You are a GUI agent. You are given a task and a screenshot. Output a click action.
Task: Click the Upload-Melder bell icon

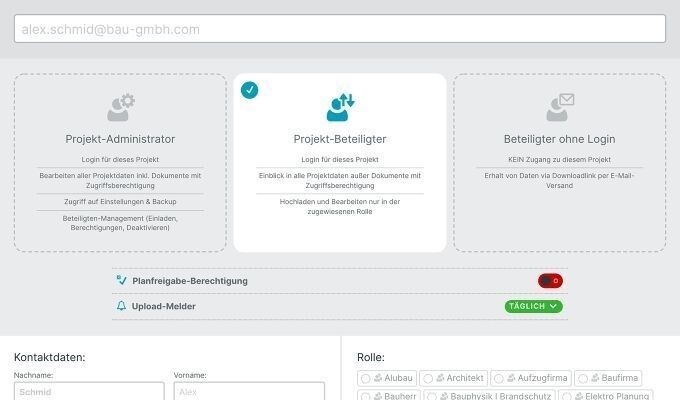pyautogui.click(x=121, y=306)
